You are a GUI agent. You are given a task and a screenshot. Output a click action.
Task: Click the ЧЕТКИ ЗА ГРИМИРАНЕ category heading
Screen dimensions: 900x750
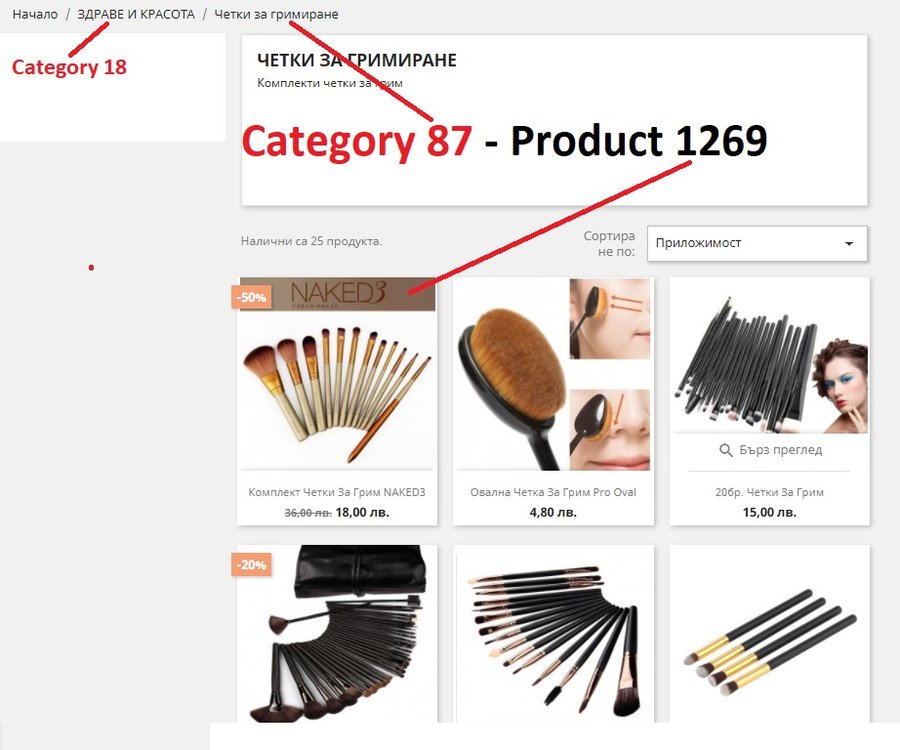[357, 60]
